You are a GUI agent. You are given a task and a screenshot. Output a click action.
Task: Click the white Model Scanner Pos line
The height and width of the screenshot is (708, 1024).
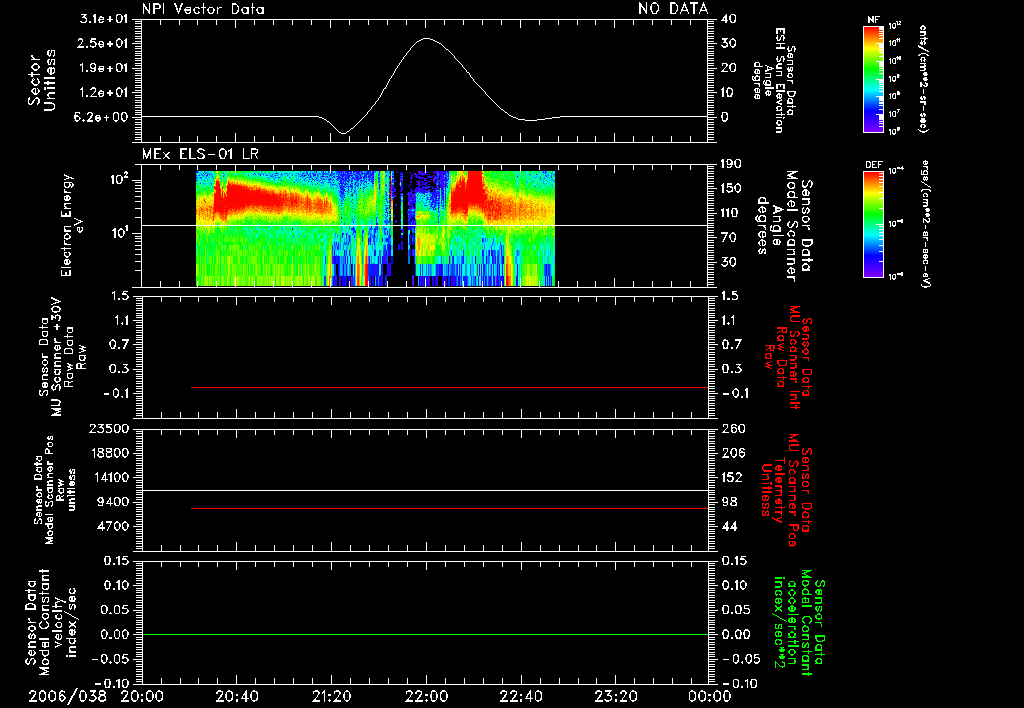tap(425, 490)
